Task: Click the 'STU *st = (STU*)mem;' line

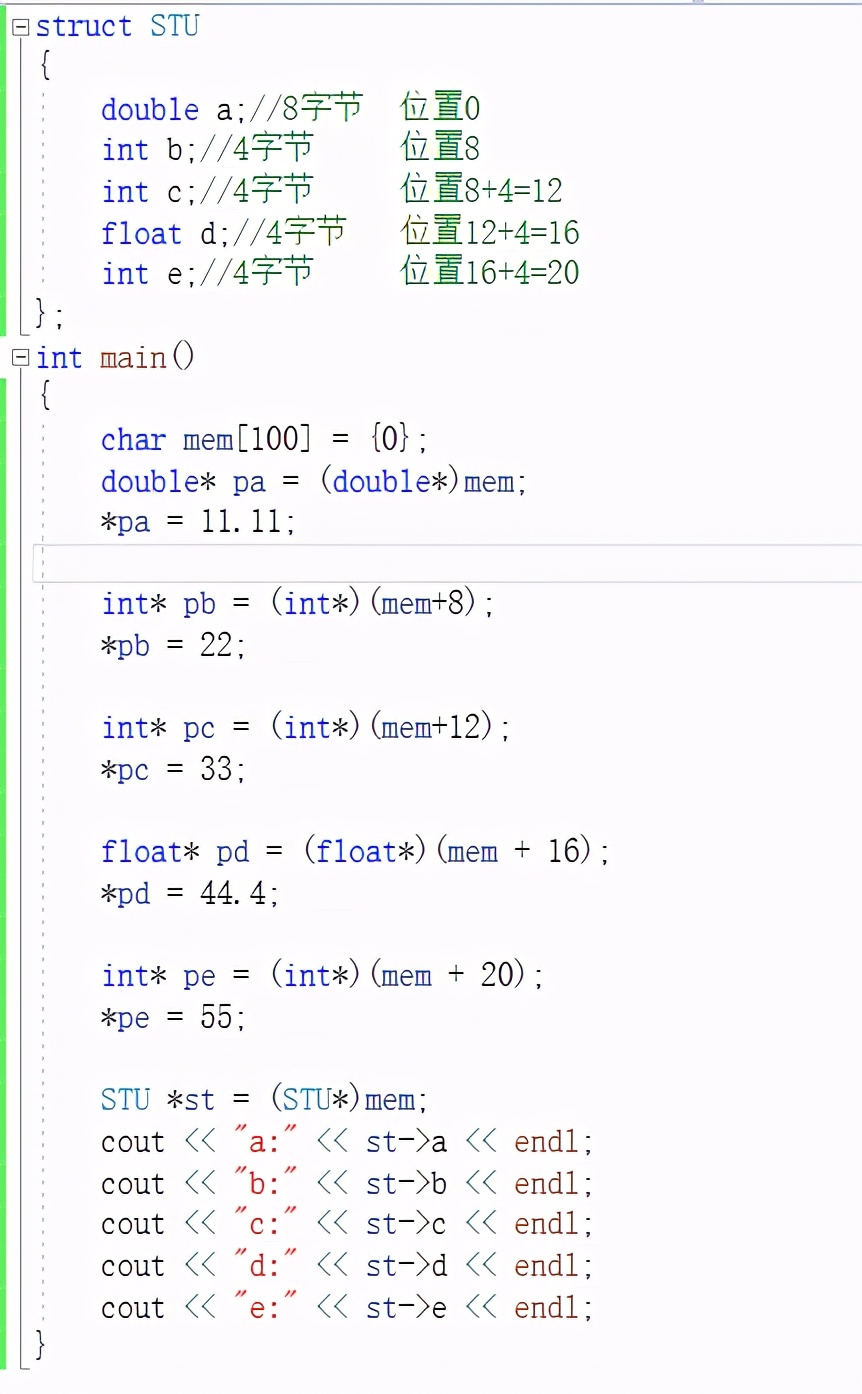Action: 265,1100
